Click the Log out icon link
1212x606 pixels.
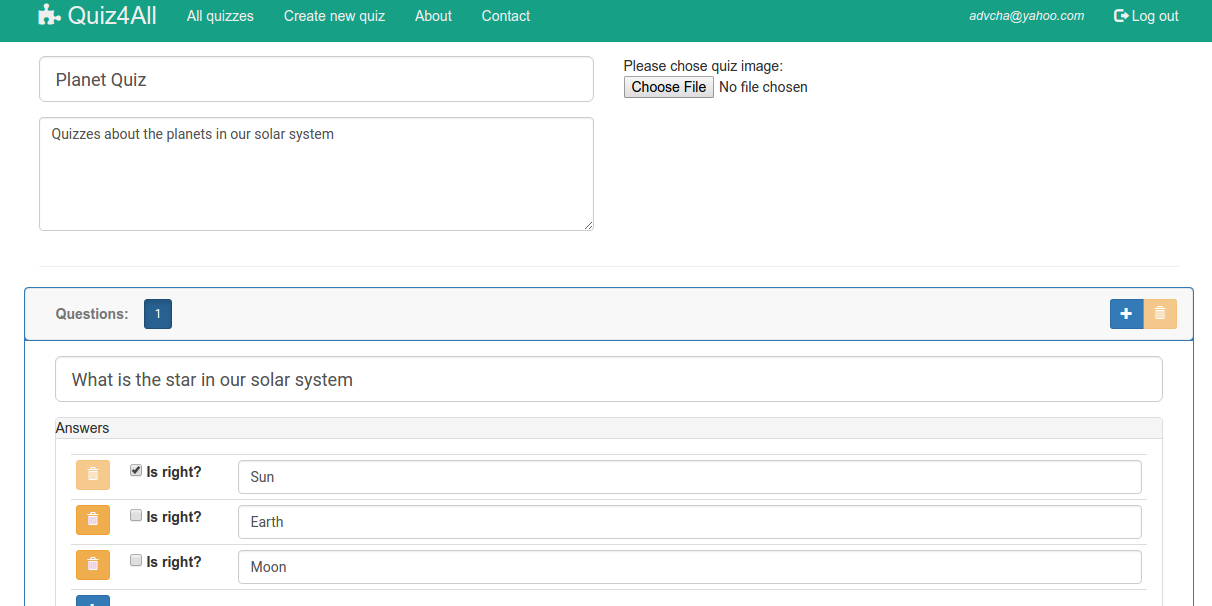click(1146, 16)
